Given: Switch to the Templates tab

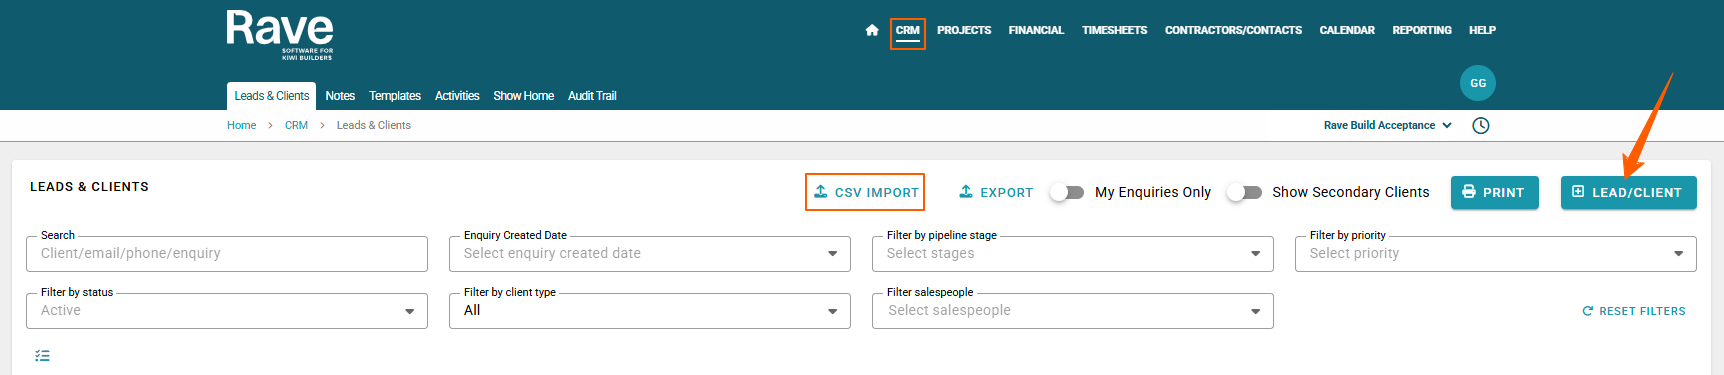Looking at the screenshot, I should [x=395, y=96].
